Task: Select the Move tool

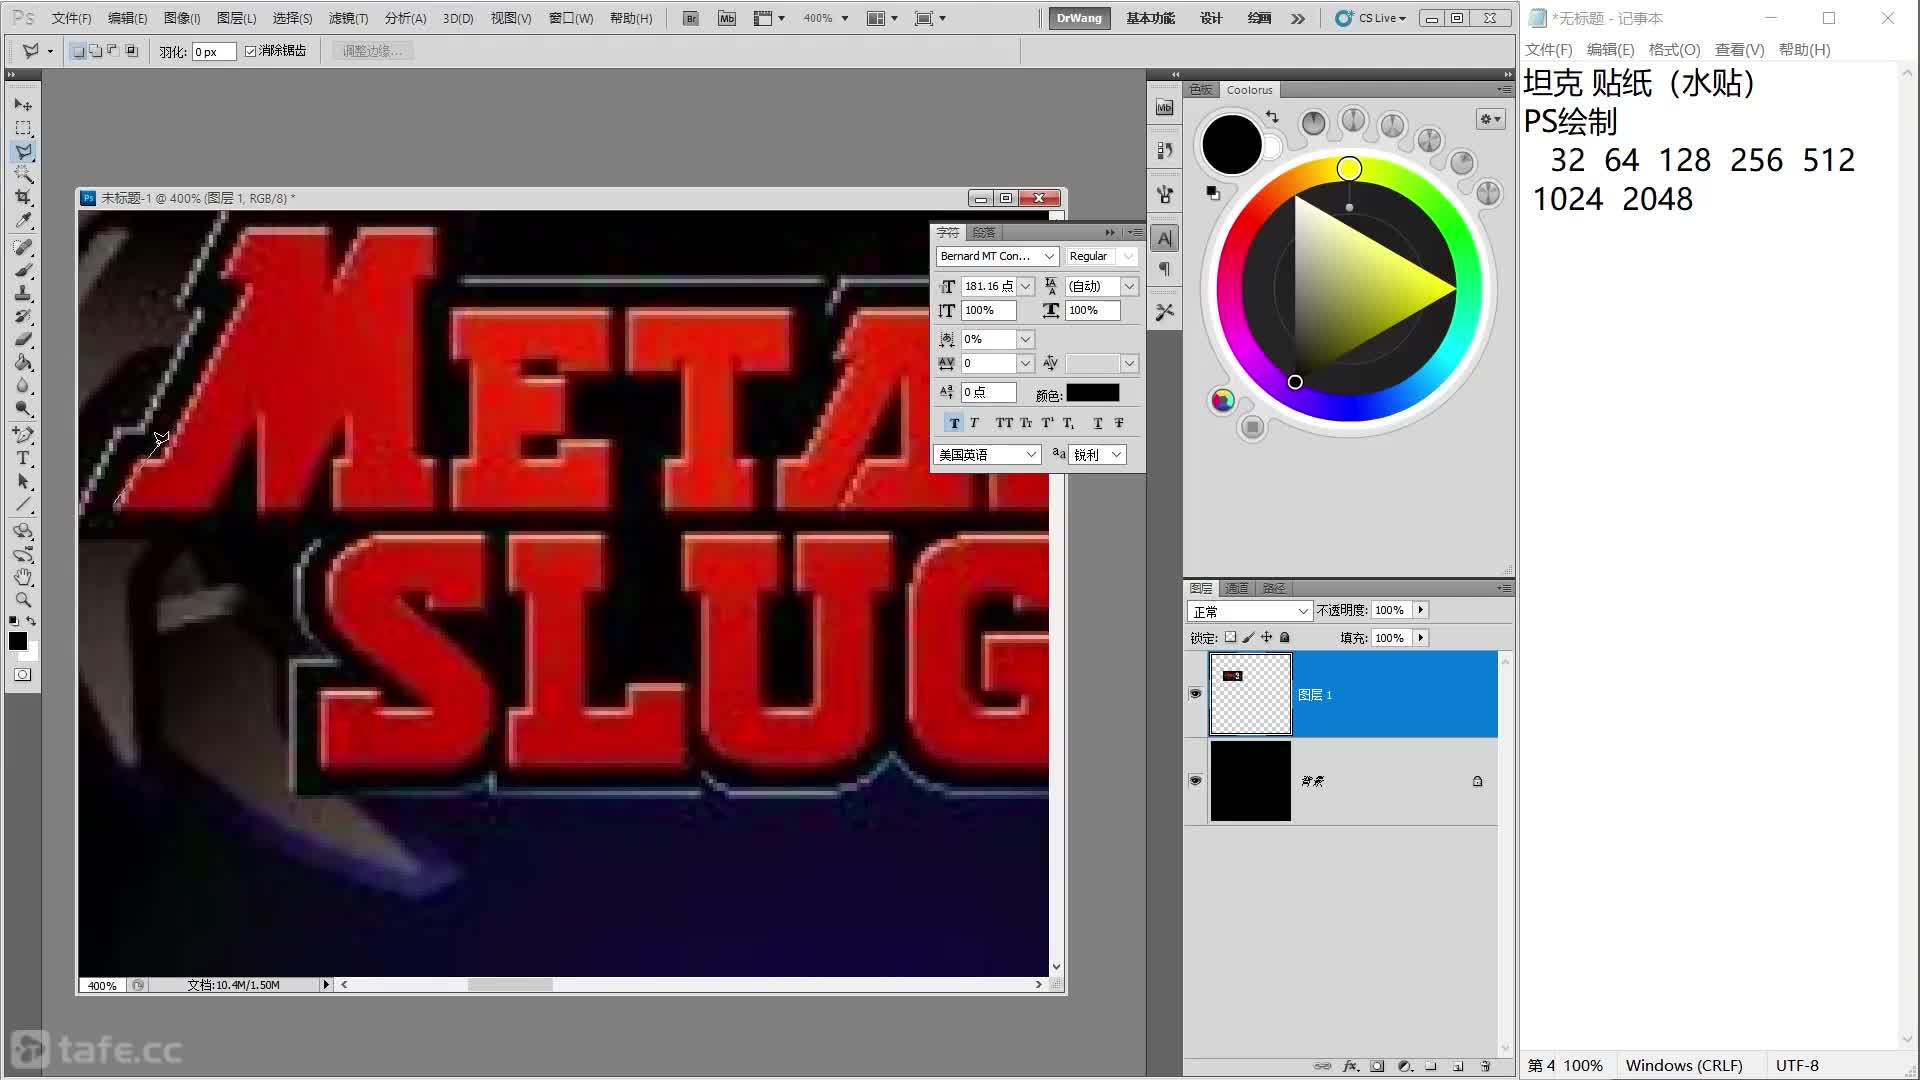Action: [23, 105]
